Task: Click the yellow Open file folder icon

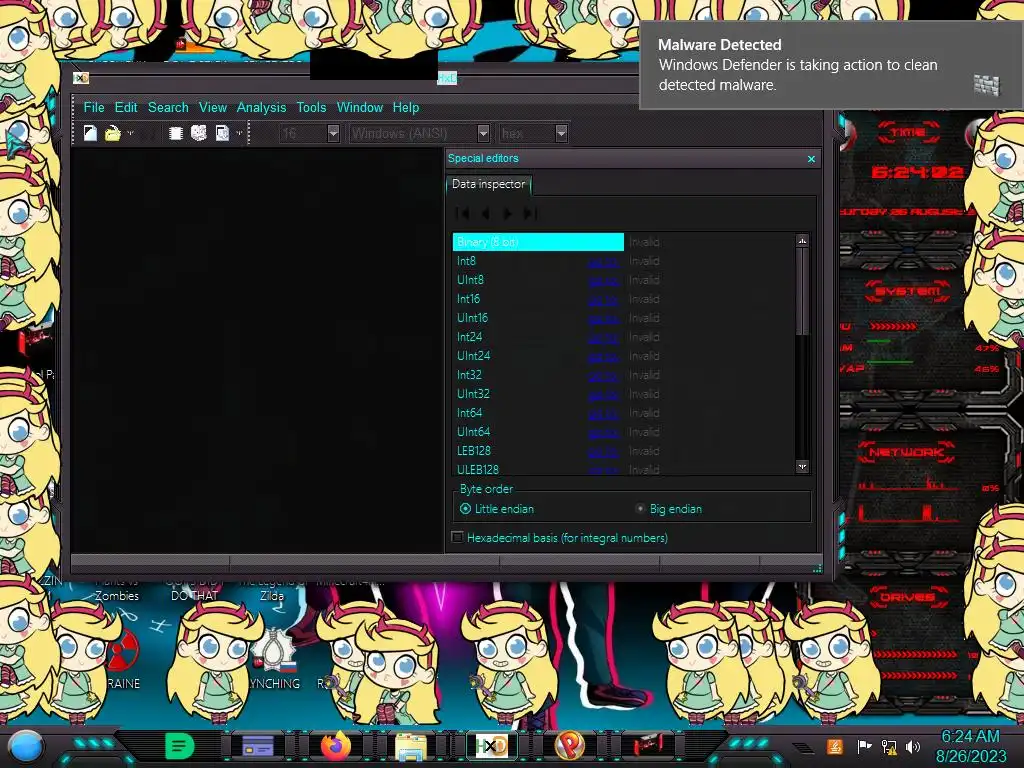Action: click(x=112, y=133)
